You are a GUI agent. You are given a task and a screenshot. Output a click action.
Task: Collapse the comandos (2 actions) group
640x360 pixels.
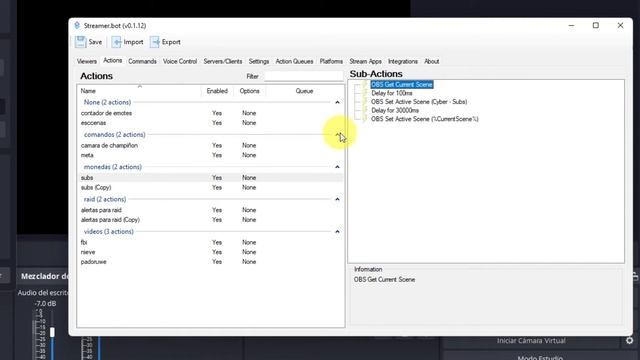[x=337, y=134]
